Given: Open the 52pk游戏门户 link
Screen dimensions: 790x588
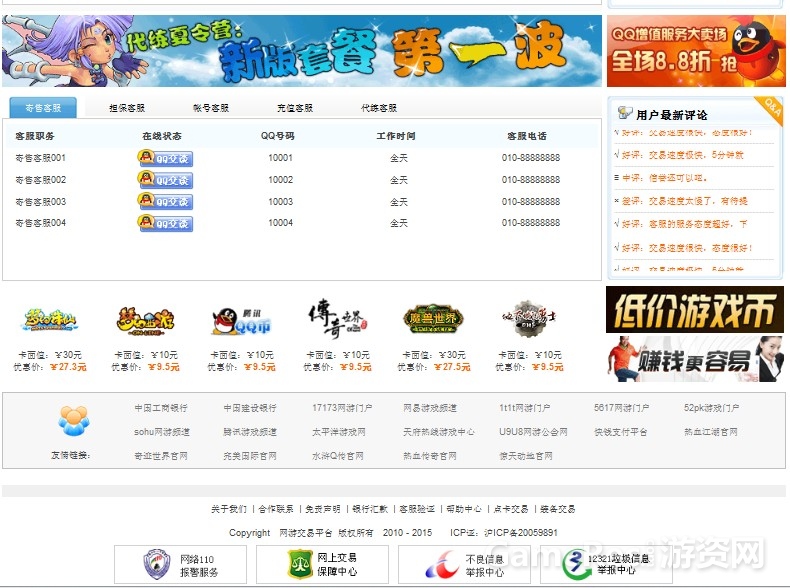Looking at the screenshot, I should coord(711,408).
